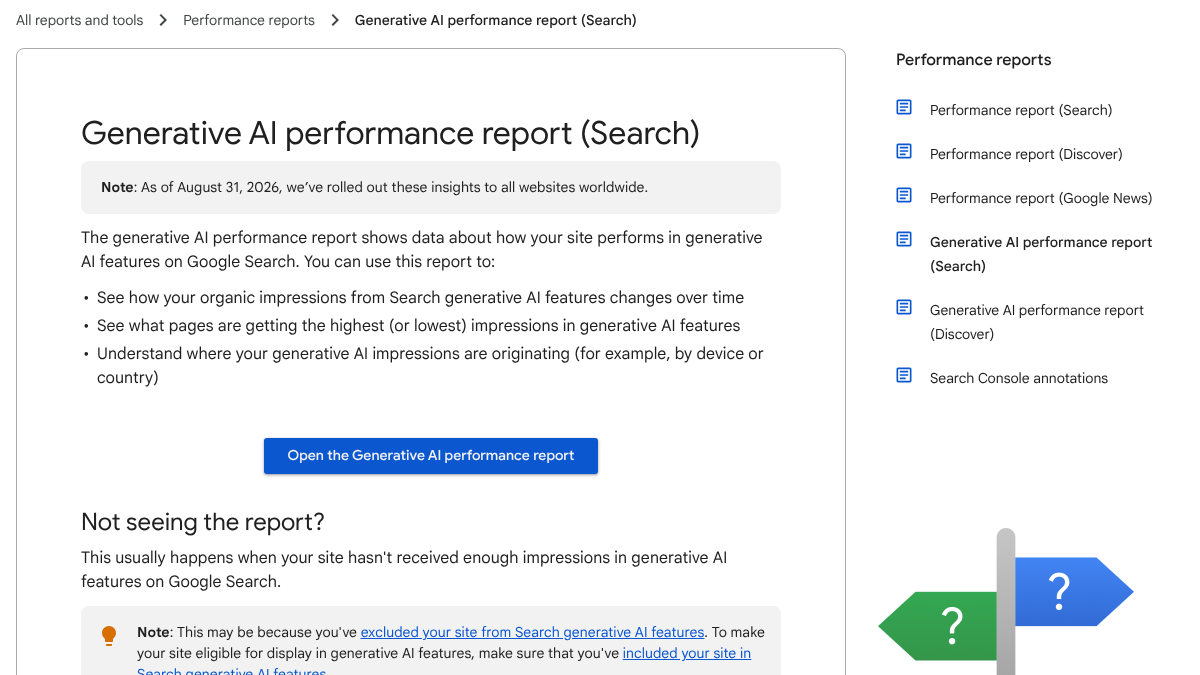The width and height of the screenshot is (1200, 675).
Task: Click document icon beside Generative AI report (Discover)
Action: 904,307
